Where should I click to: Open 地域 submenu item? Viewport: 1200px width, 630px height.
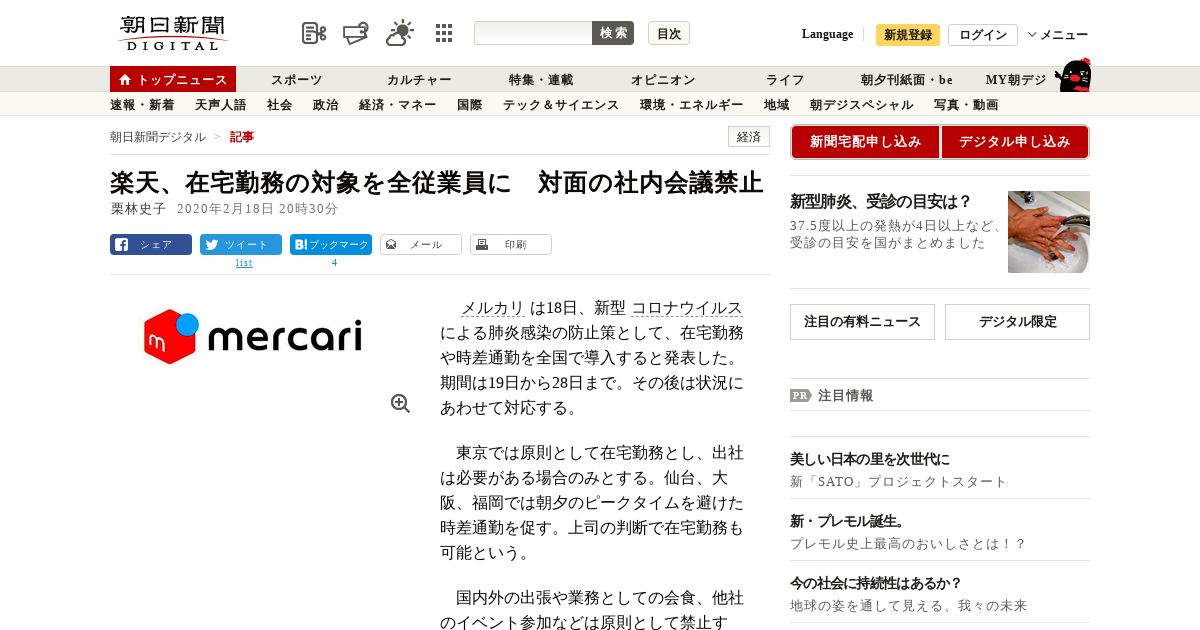click(776, 105)
